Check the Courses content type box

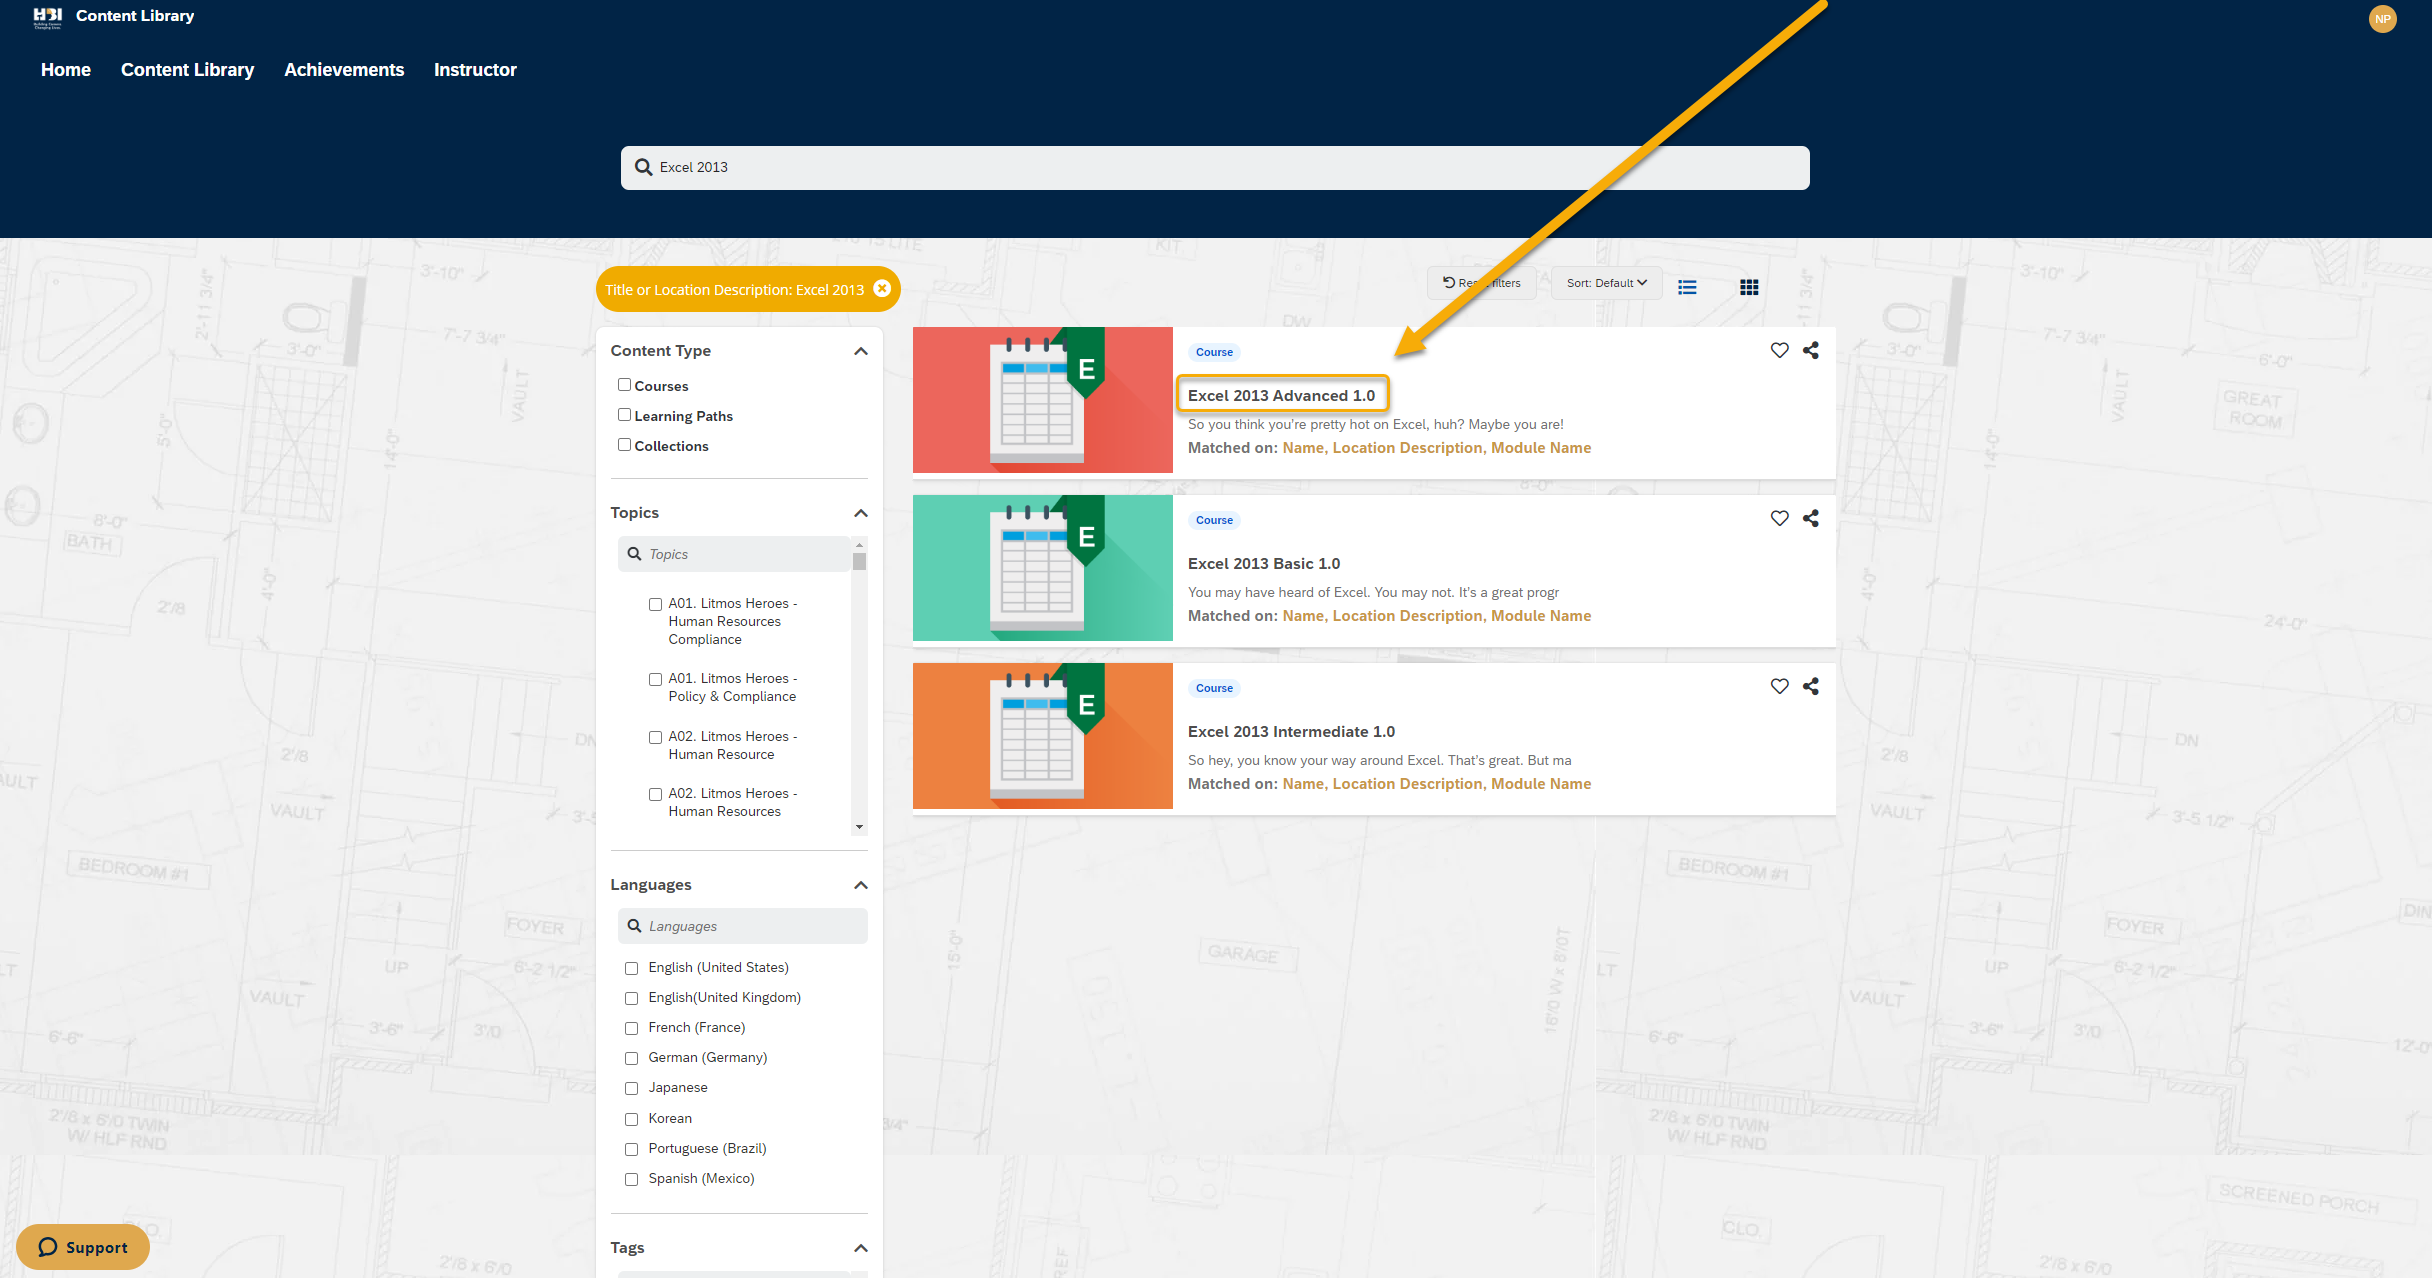(624, 385)
